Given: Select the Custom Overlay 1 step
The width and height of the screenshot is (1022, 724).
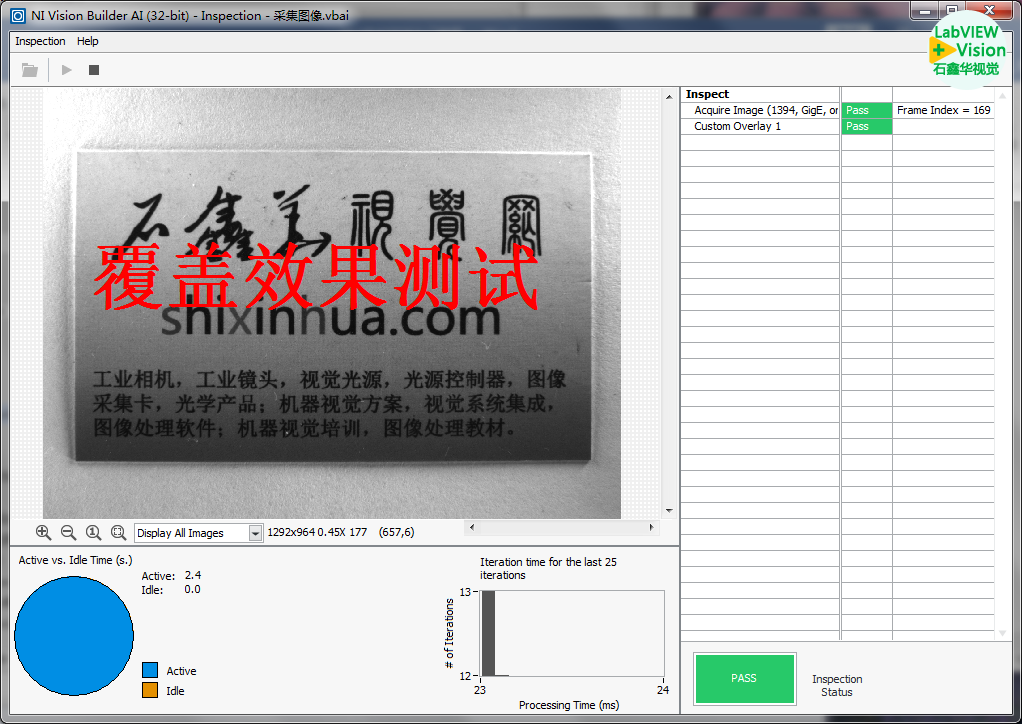Looking at the screenshot, I should (738, 126).
